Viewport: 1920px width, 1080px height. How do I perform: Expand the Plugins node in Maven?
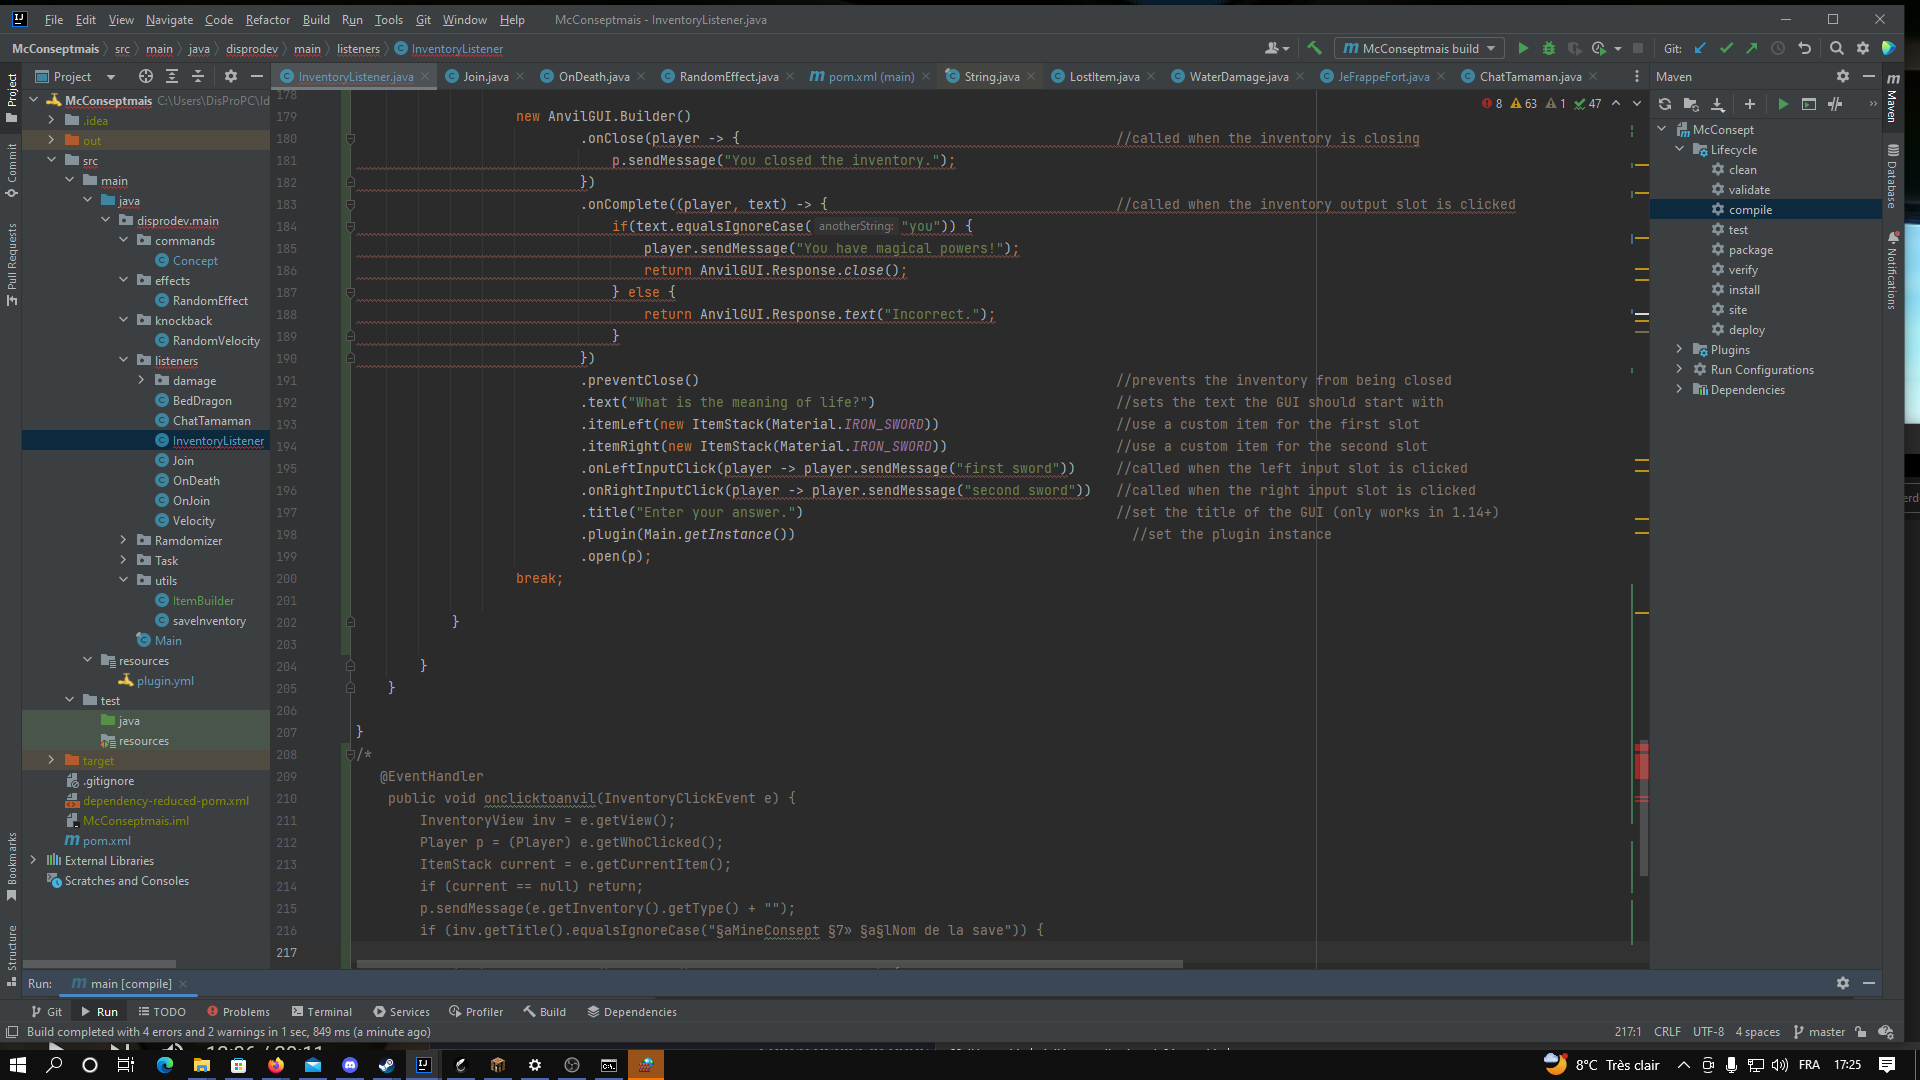1680,349
